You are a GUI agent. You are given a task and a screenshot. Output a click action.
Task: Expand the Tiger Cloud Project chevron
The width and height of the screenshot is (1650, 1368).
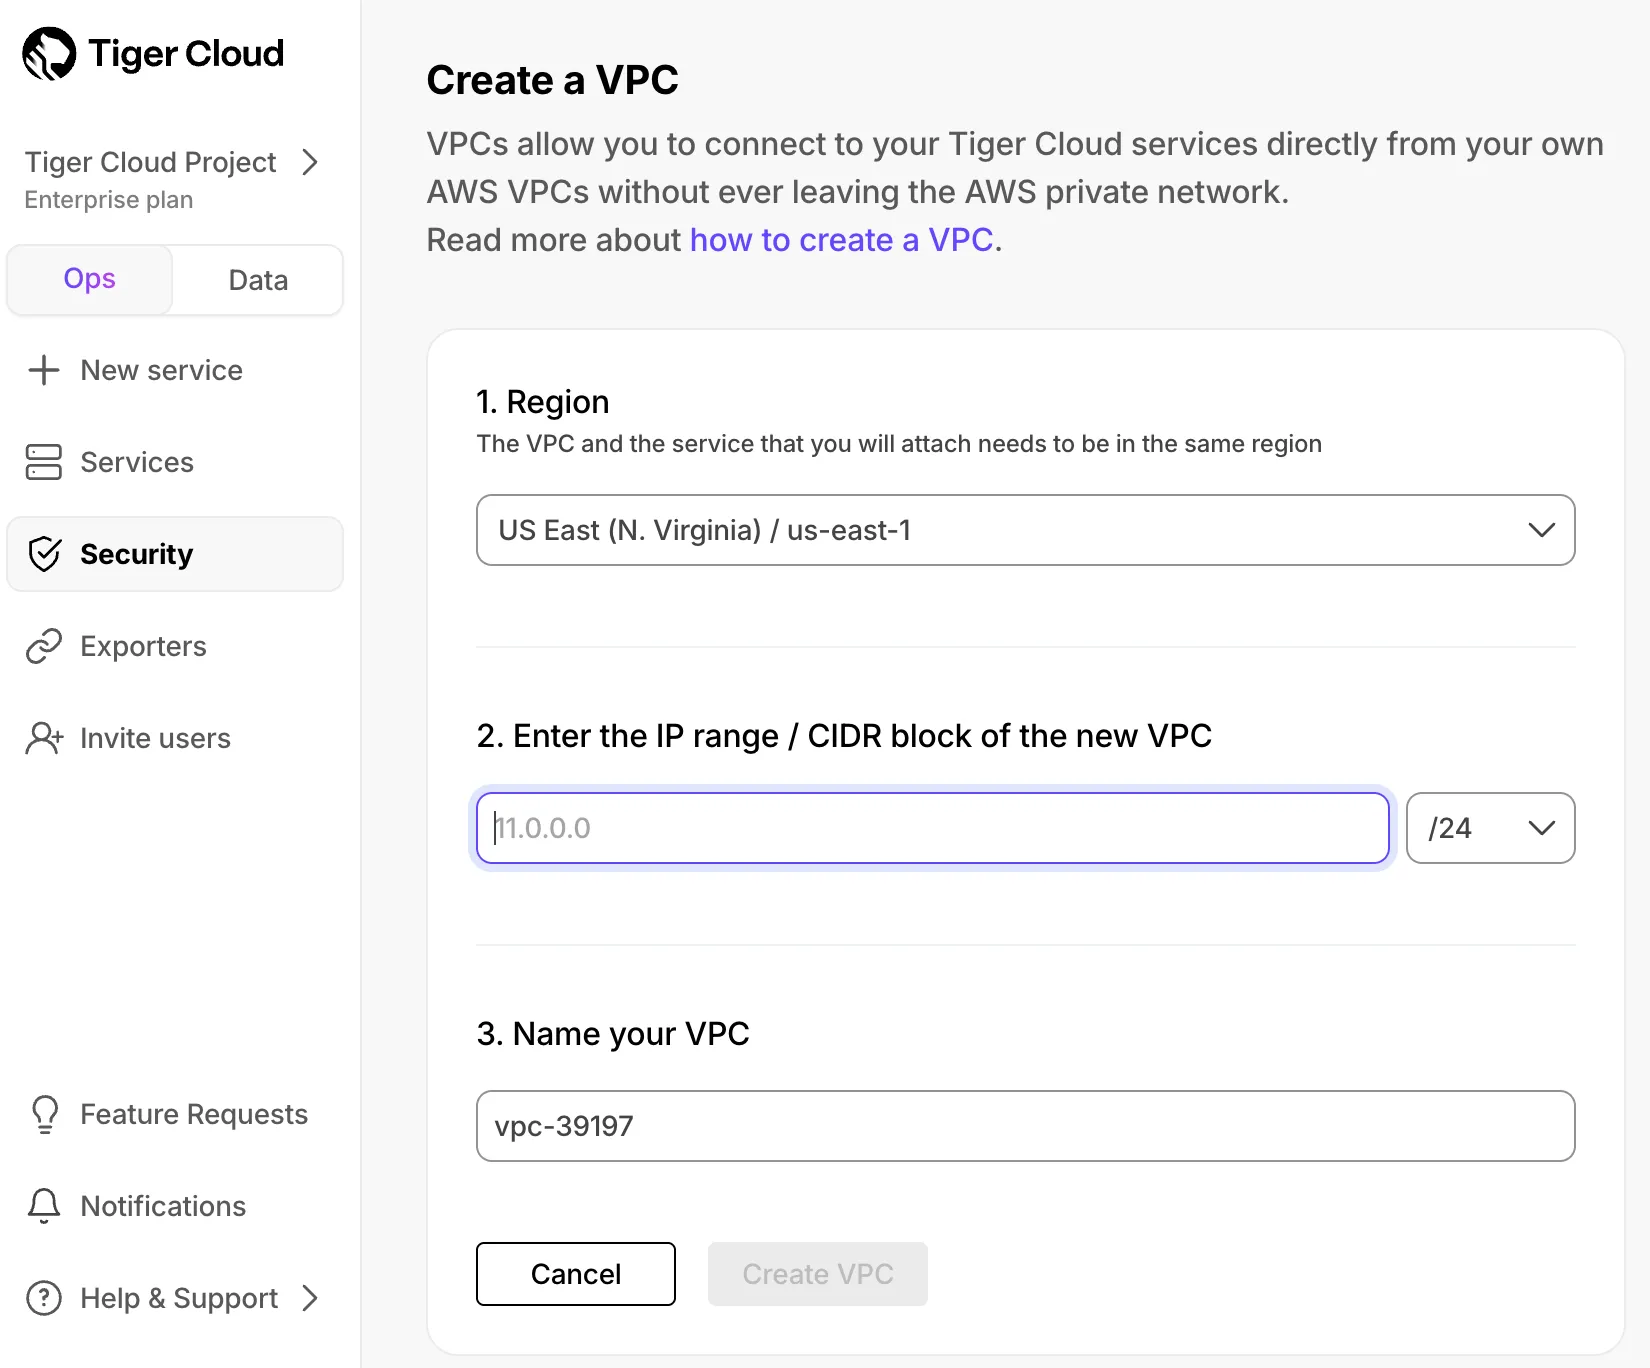[310, 162]
